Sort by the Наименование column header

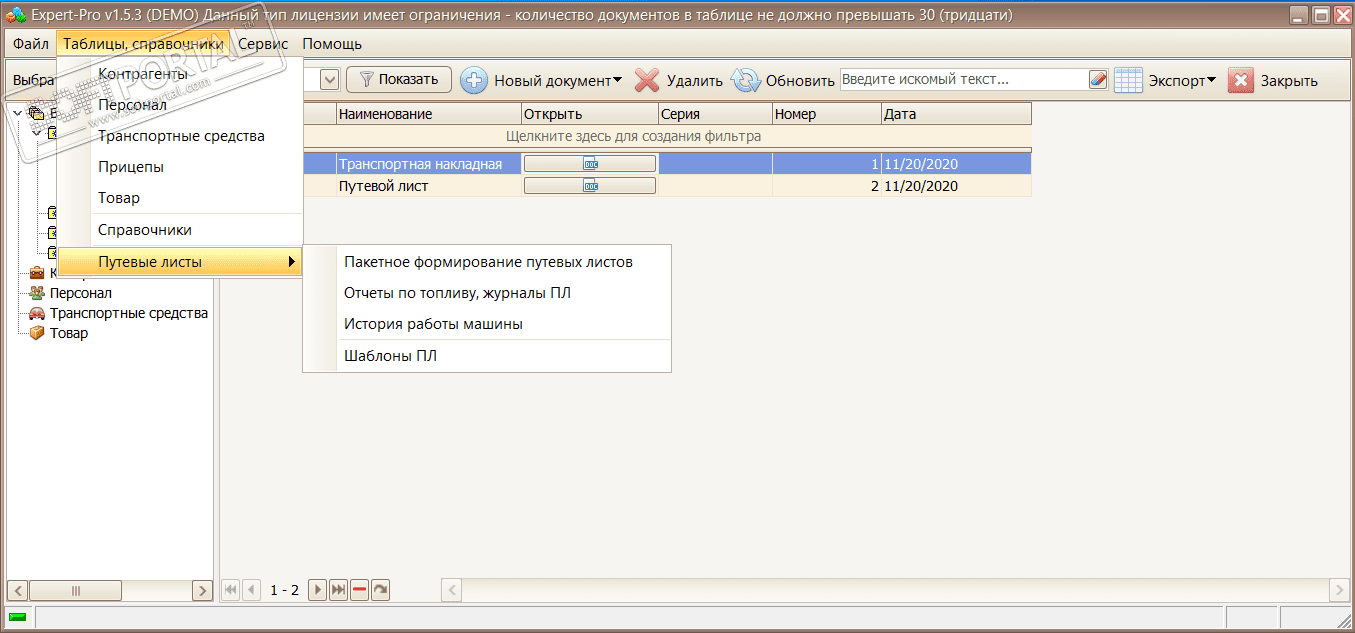429,114
